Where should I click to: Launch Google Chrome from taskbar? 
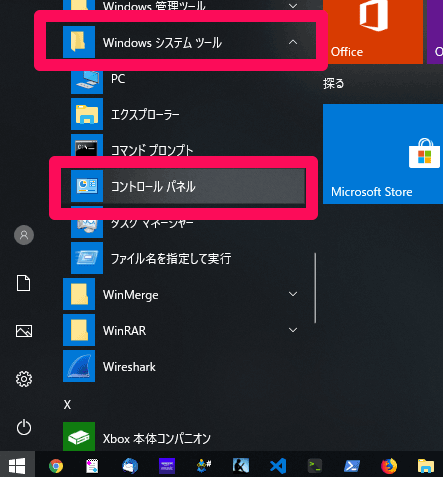click(56, 466)
